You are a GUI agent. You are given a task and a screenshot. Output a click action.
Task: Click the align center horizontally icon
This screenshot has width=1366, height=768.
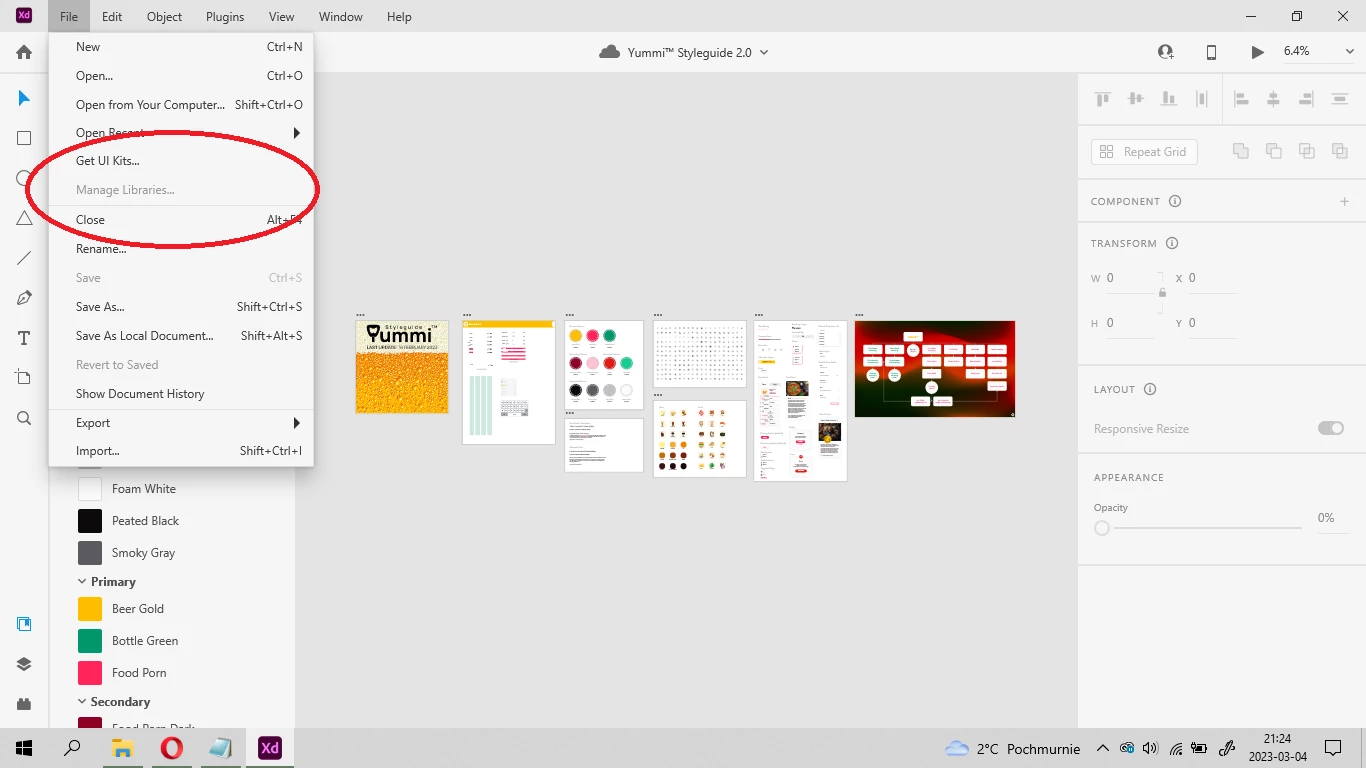[x=1273, y=98]
